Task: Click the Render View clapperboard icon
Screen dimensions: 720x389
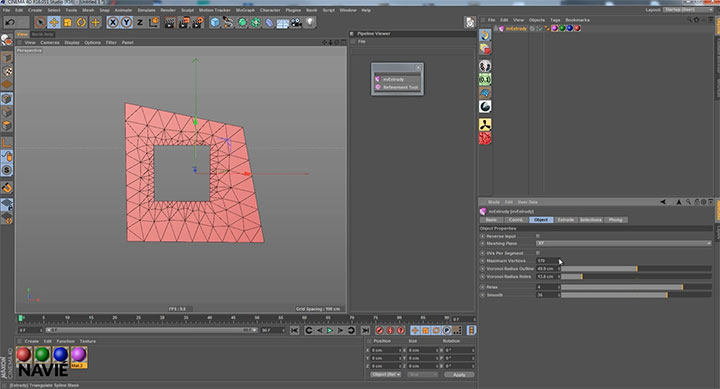Action: click(x=170, y=22)
